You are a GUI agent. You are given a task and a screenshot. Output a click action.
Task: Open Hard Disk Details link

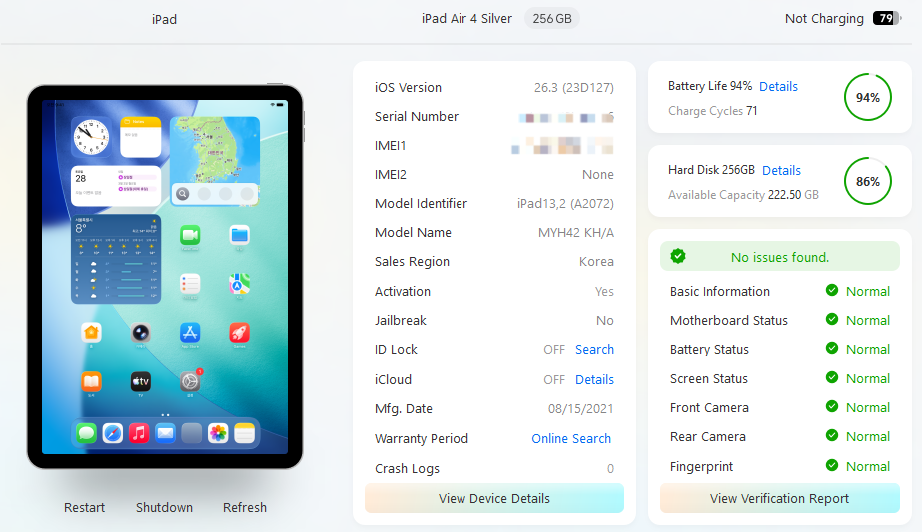tap(781, 171)
